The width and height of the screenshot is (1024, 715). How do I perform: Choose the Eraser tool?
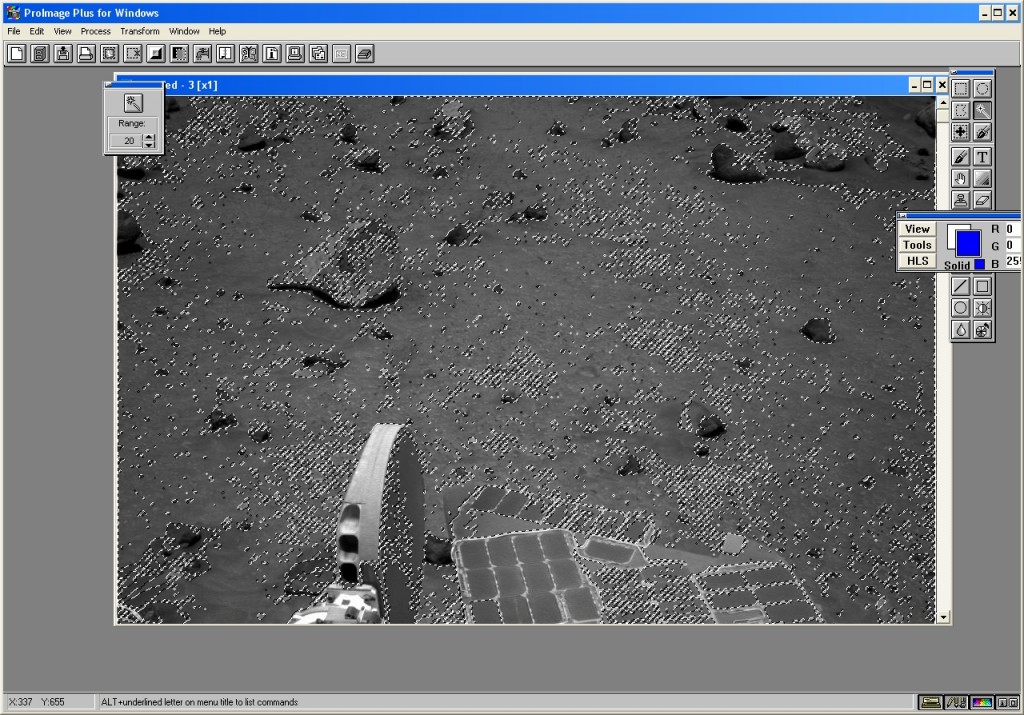(x=983, y=201)
